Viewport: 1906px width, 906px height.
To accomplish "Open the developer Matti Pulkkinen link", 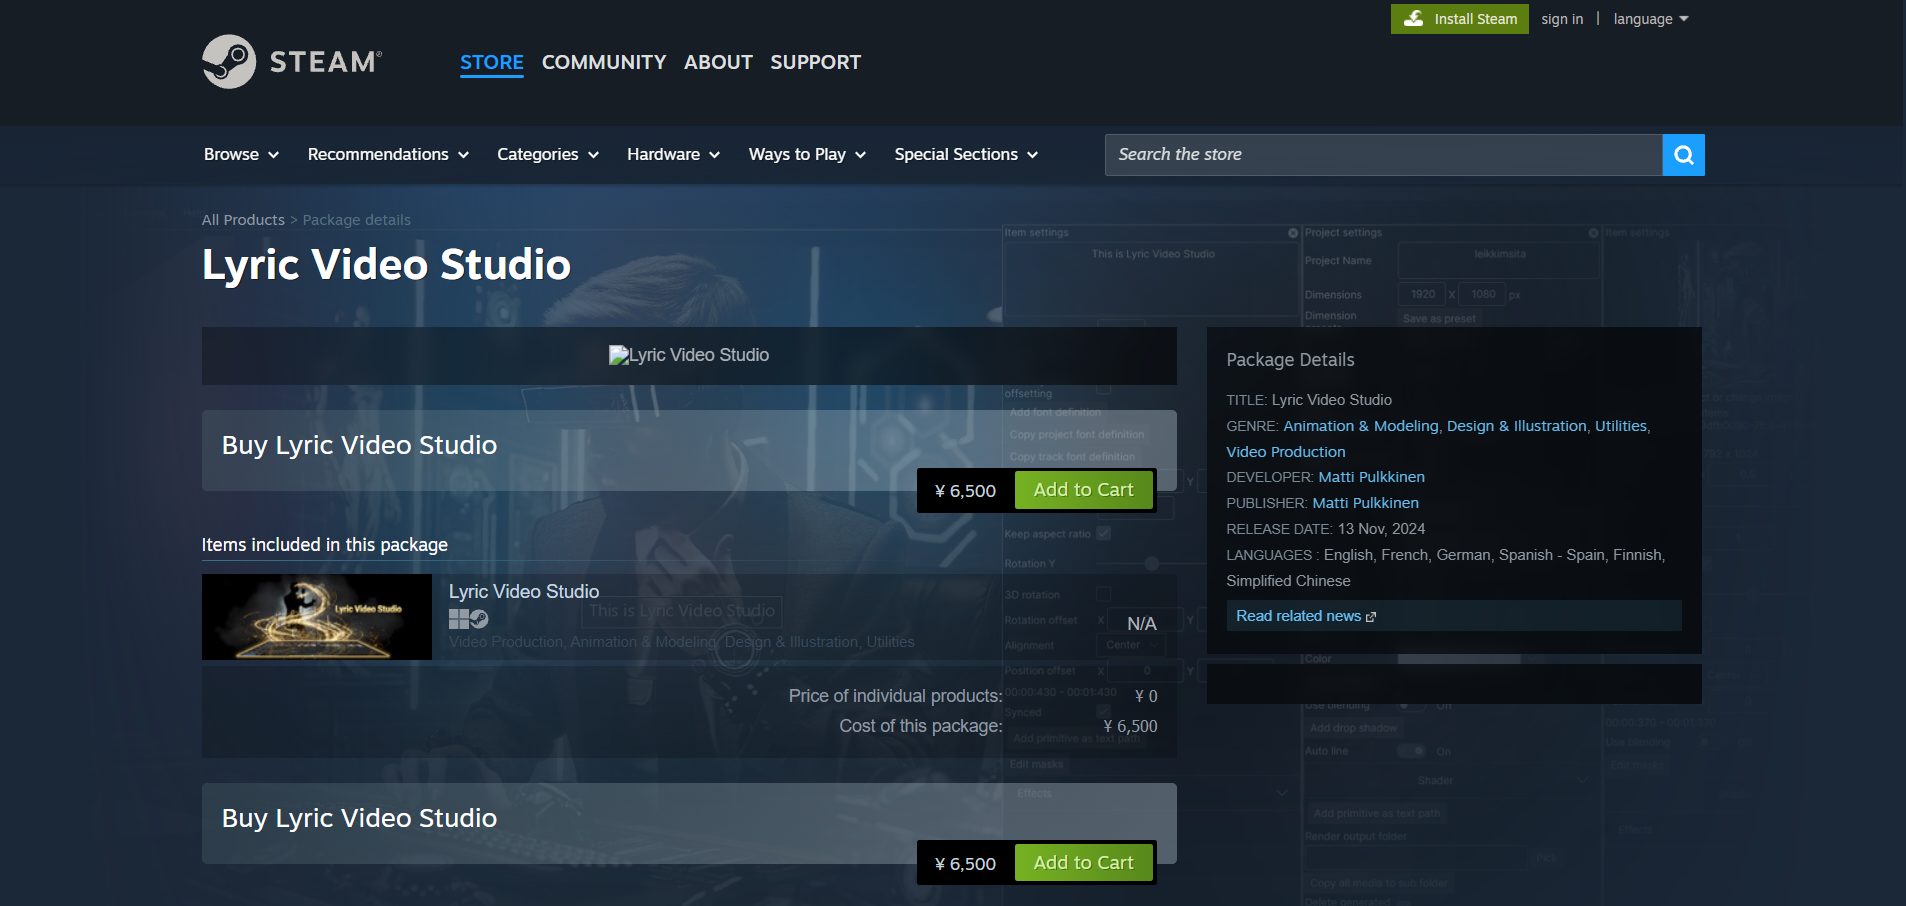I will click(x=1371, y=477).
